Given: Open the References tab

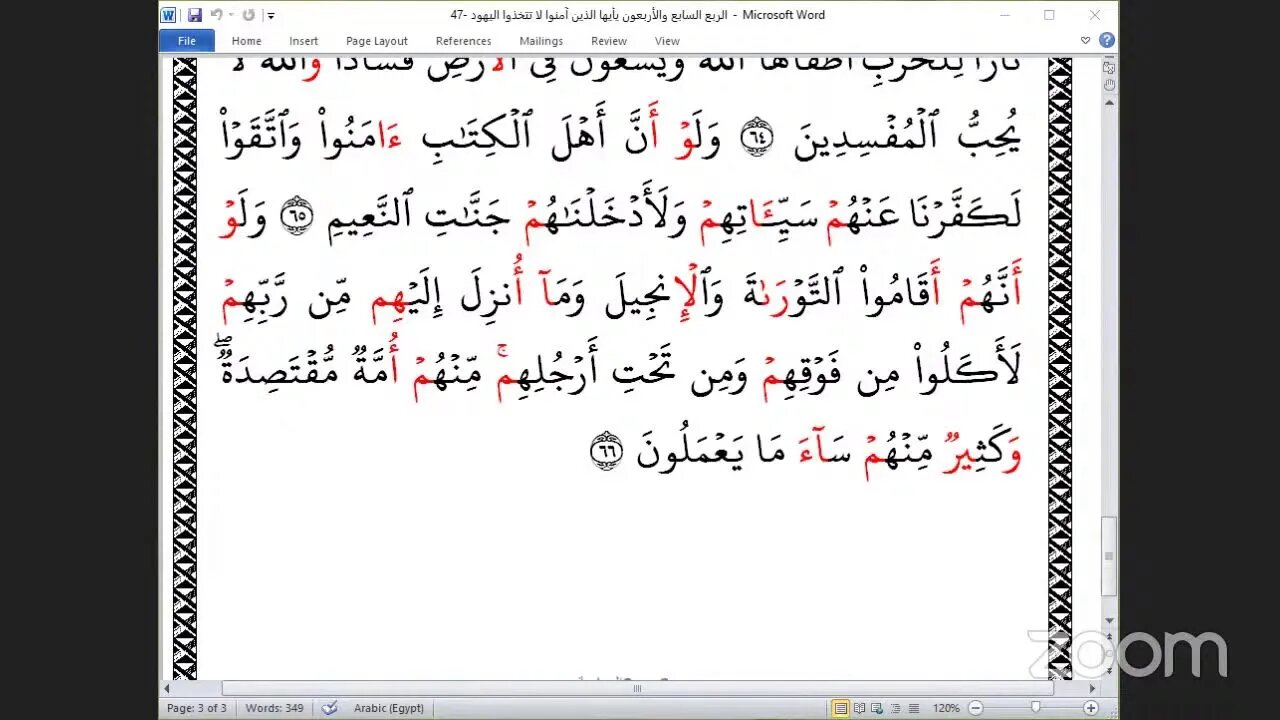Looking at the screenshot, I should [x=463, y=41].
